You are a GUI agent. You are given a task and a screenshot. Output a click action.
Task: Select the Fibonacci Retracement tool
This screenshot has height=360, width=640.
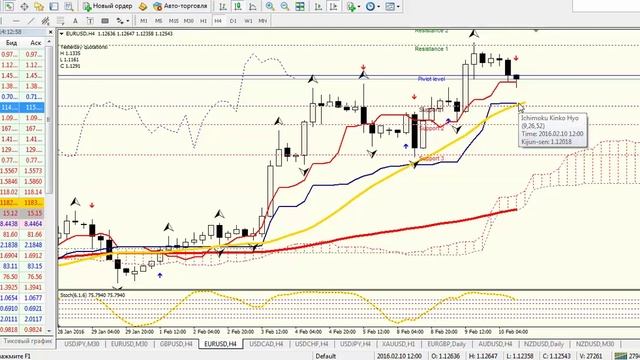tap(60, 21)
